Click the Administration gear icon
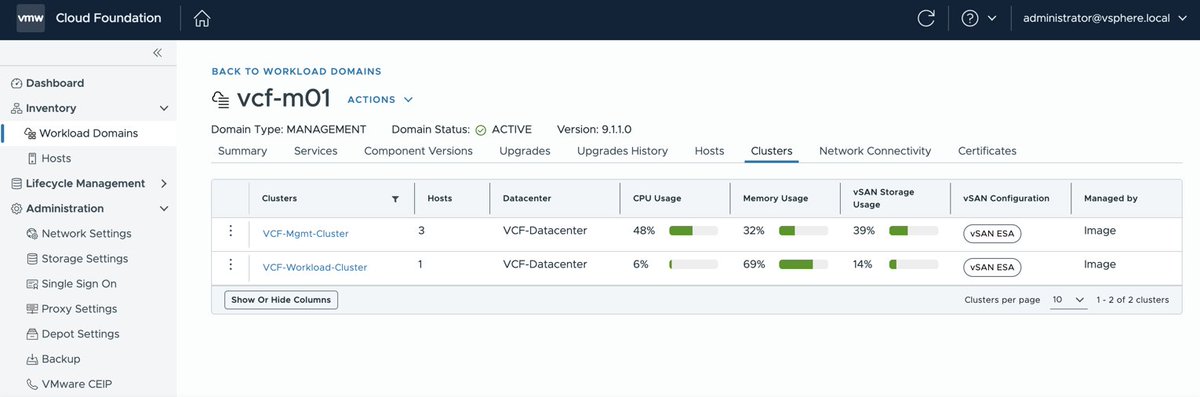This screenshot has height=397, width=1200. pyautogui.click(x=17, y=209)
